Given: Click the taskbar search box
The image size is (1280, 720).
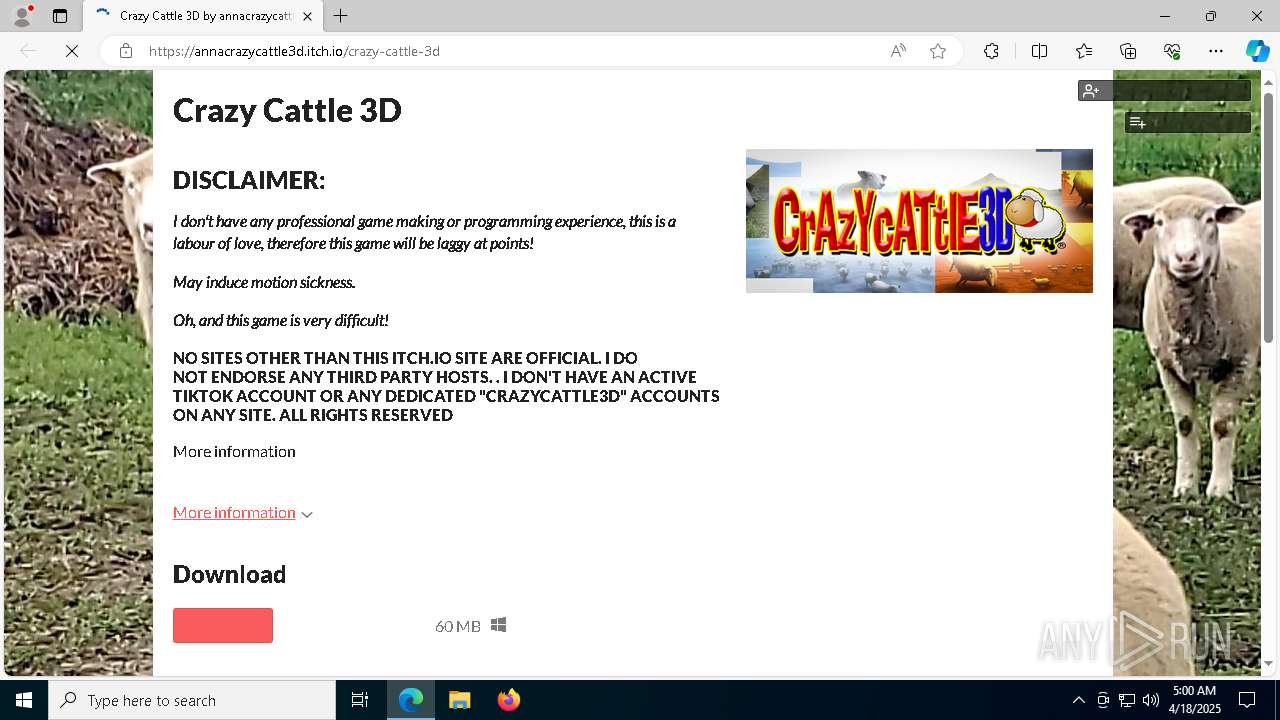Looking at the screenshot, I should pos(192,700).
